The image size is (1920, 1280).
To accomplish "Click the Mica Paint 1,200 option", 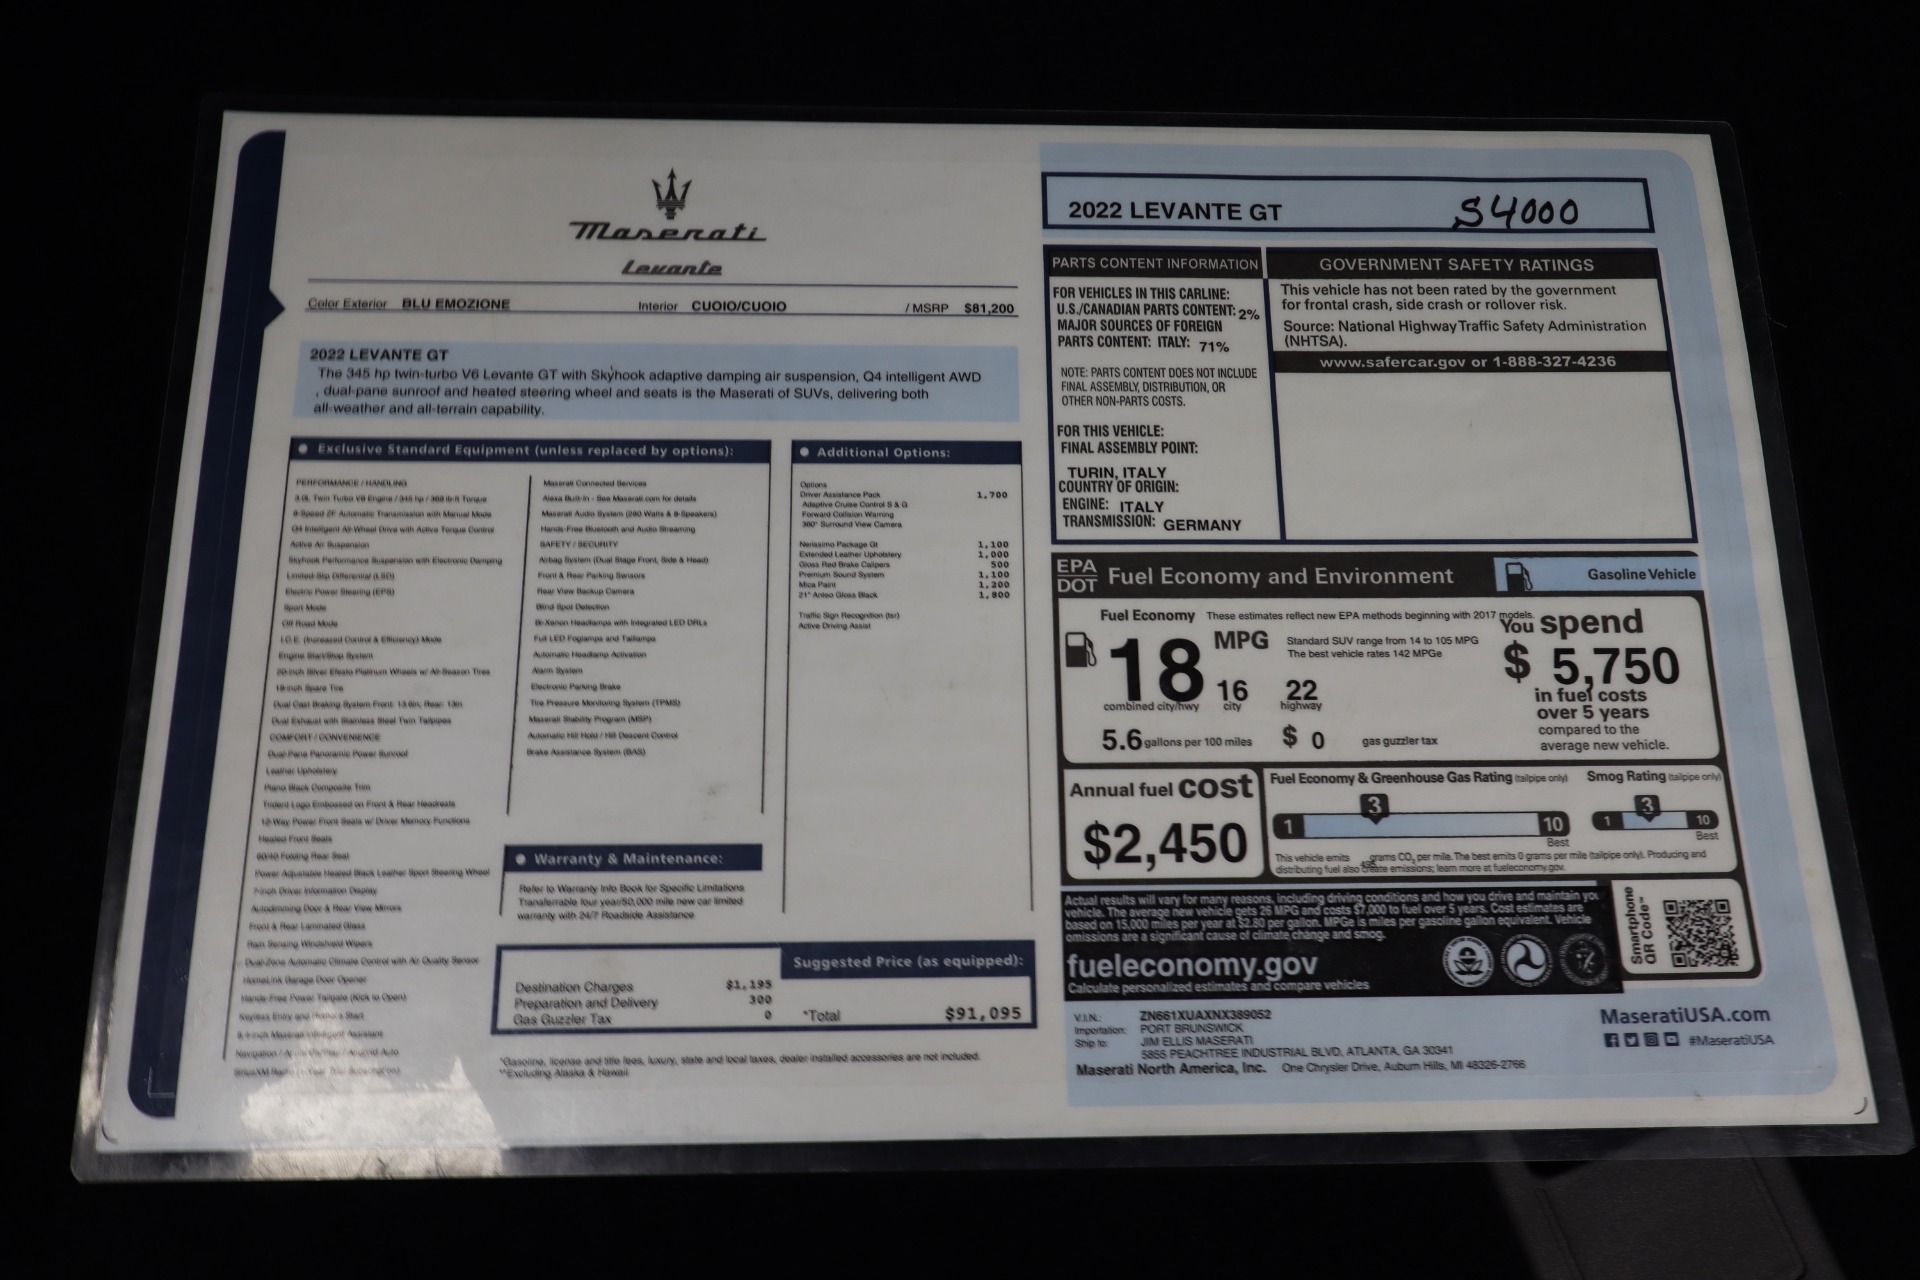I will coord(903,585).
